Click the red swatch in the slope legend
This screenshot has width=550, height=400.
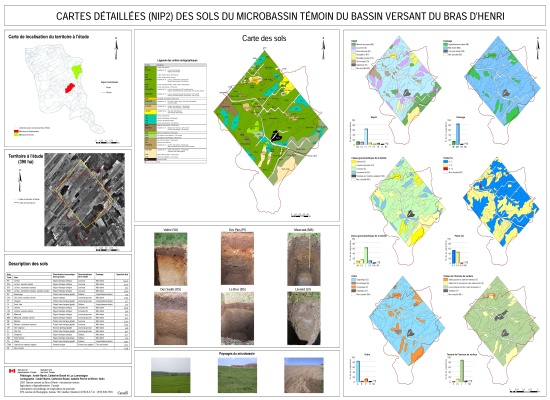tap(445, 169)
